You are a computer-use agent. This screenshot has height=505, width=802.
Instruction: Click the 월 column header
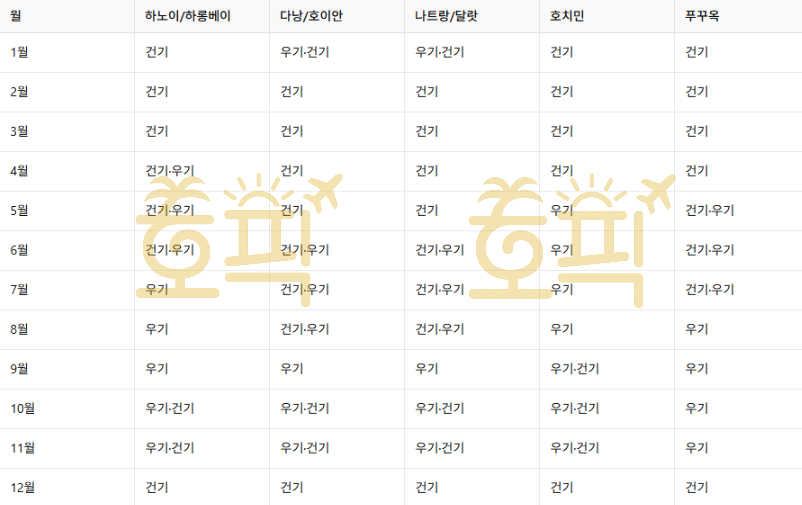[16, 16]
